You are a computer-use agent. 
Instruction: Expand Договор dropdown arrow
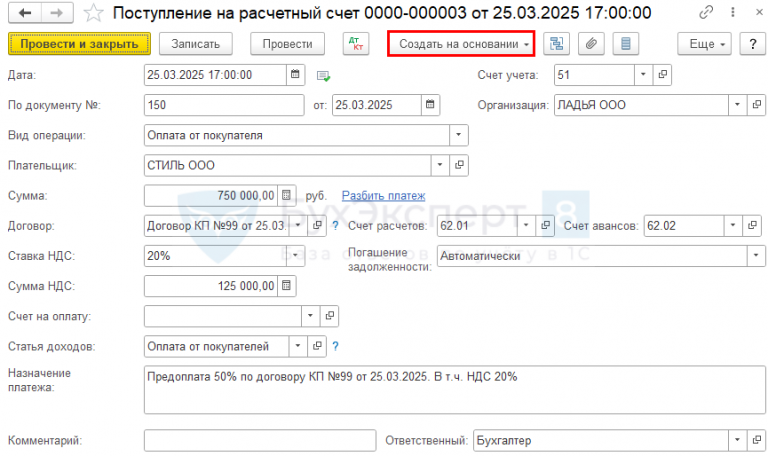[x=298, y=225]
